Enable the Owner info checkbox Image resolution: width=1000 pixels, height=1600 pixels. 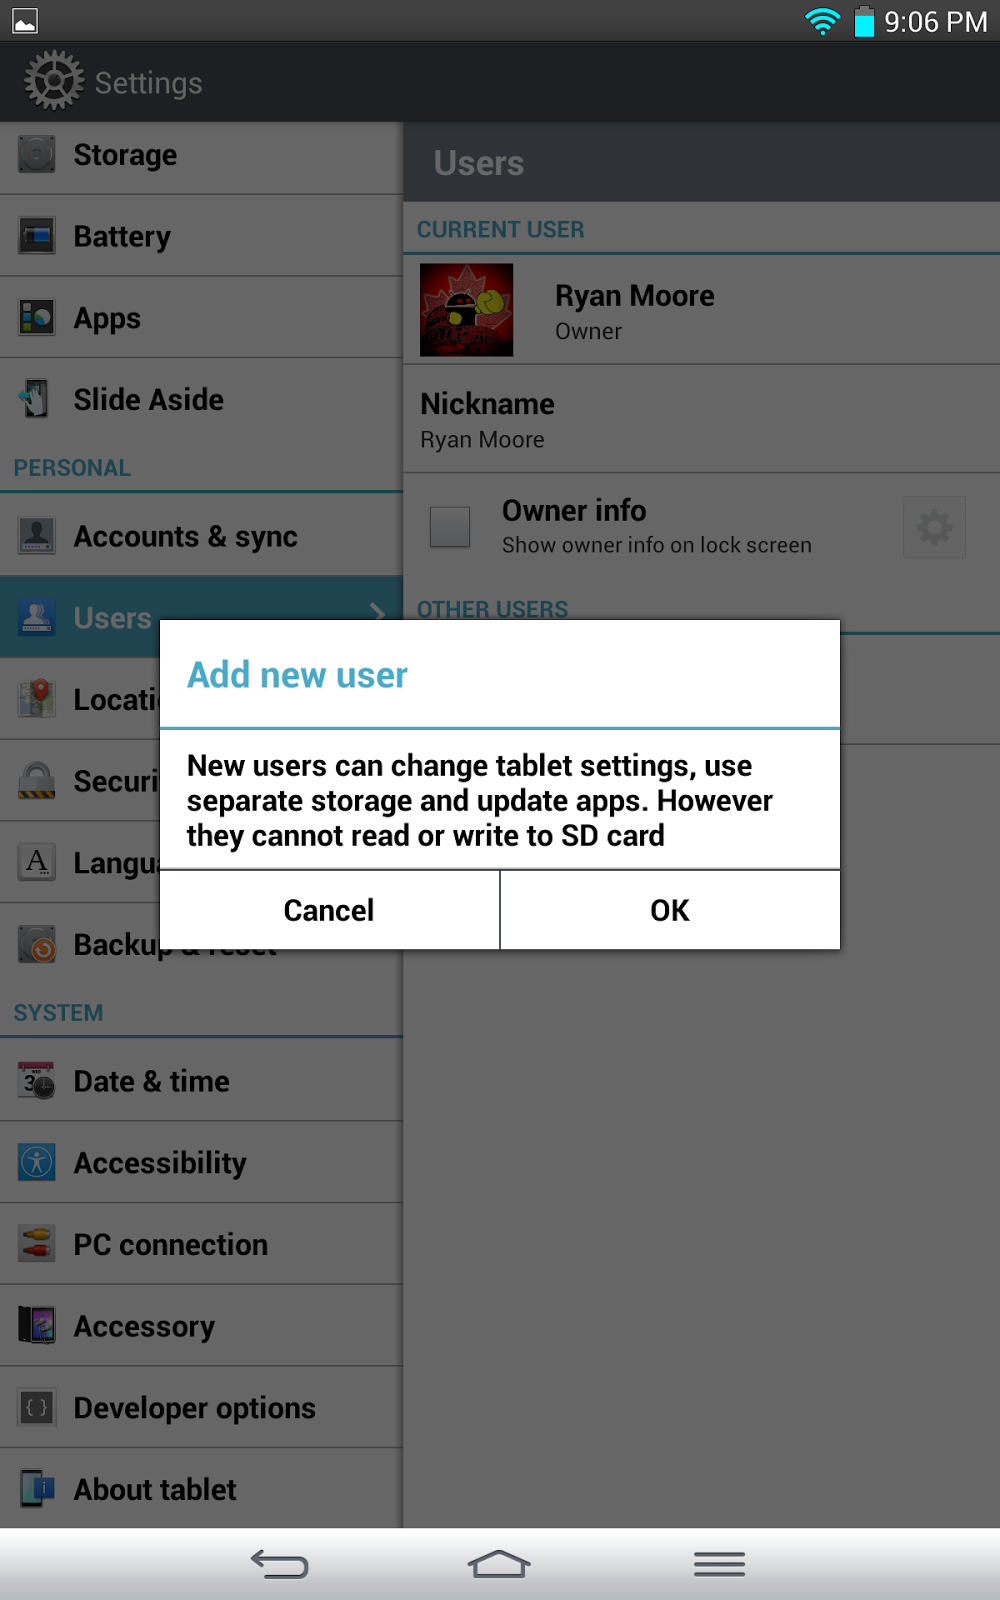450,527
